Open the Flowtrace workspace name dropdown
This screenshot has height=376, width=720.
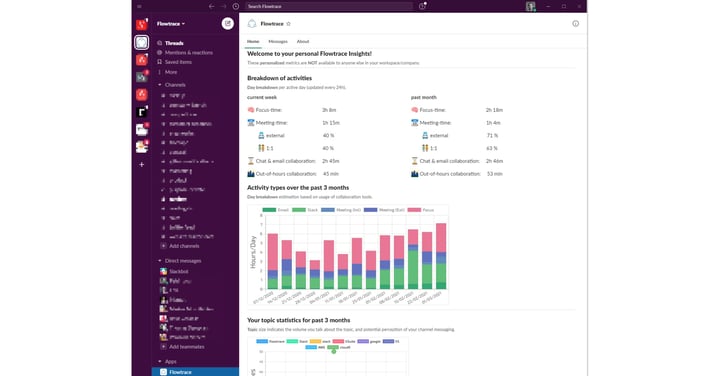pyautogui.click(x=171, y=23)
